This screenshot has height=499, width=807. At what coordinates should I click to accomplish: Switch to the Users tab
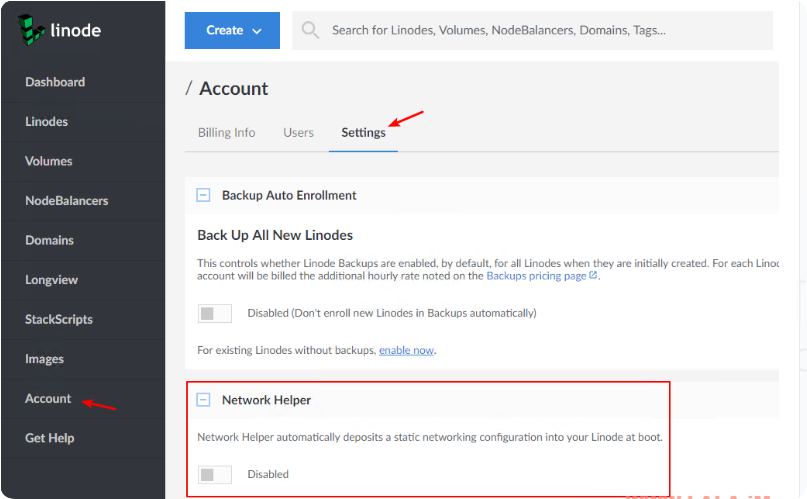[x=298, y=133]
